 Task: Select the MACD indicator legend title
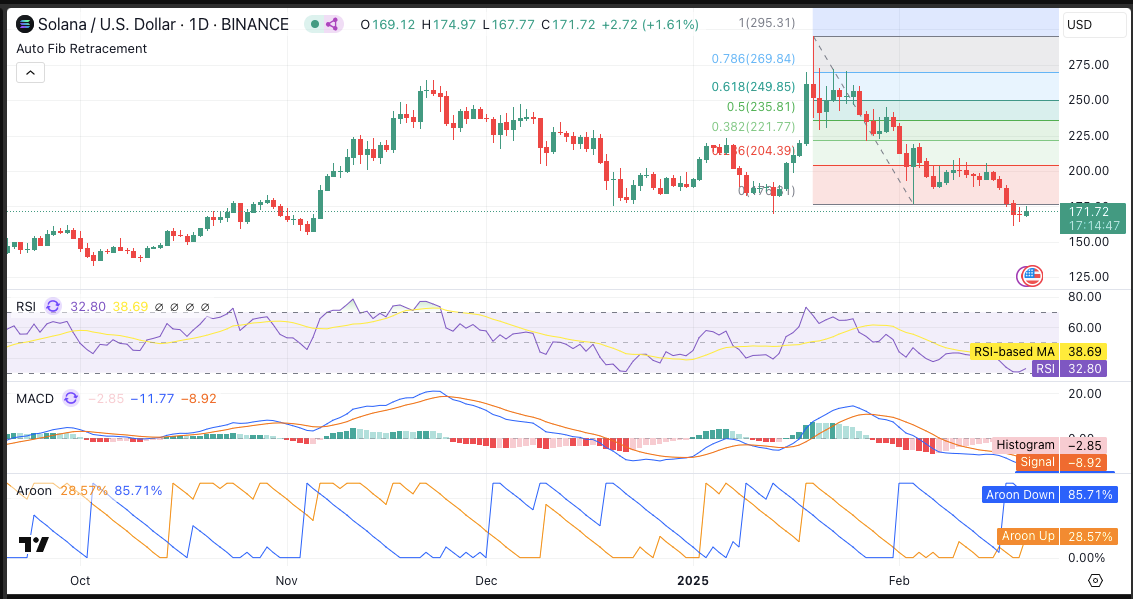(35, 398)
